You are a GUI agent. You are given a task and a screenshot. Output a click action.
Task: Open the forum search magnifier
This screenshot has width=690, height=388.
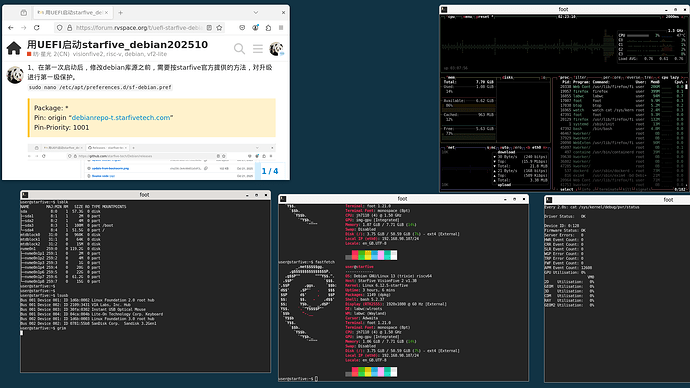coord(239,48)
